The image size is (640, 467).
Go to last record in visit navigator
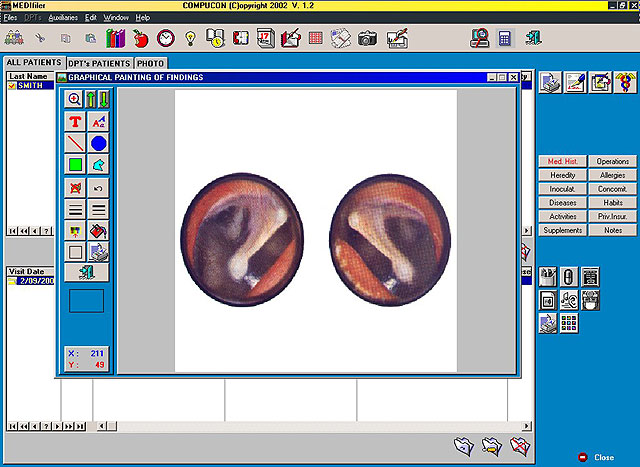(80, 427)
